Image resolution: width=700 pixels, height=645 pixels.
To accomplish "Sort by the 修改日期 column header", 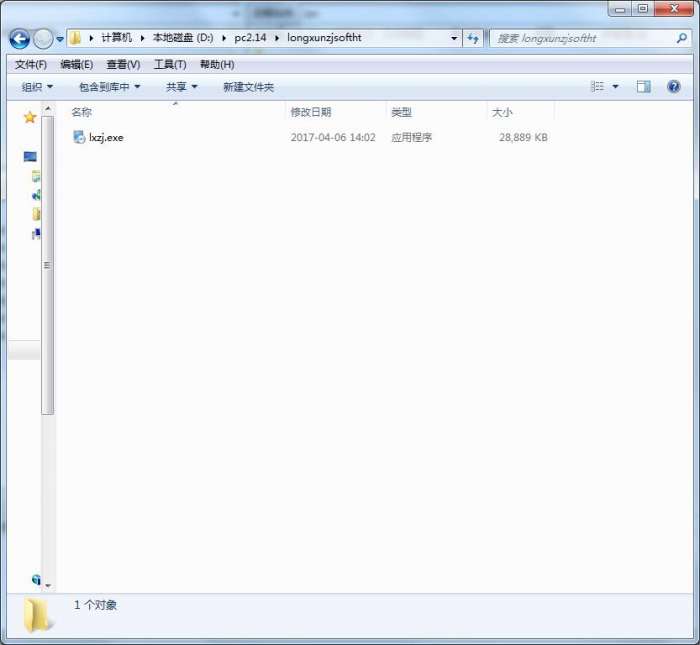I will pyautogui.click(x=310, y=112).
